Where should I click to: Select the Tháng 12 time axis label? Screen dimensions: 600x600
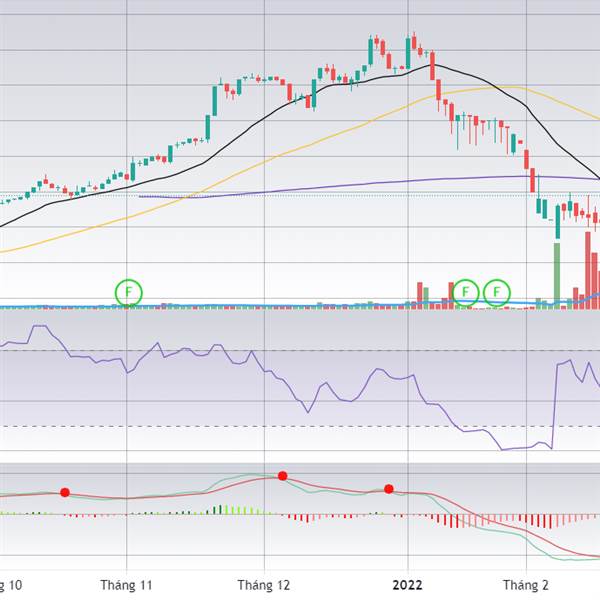(x=264, y=585)
